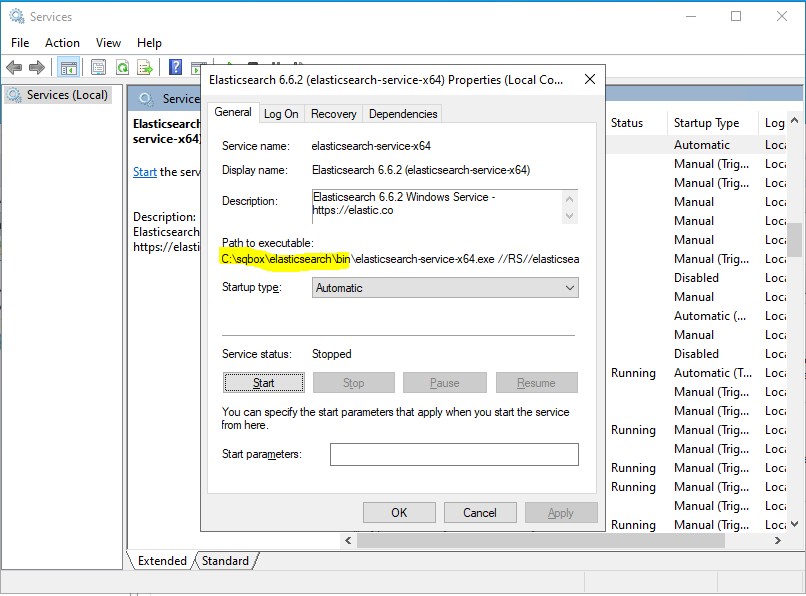
Task: Click the Start service button
Action: coord(264,383)
